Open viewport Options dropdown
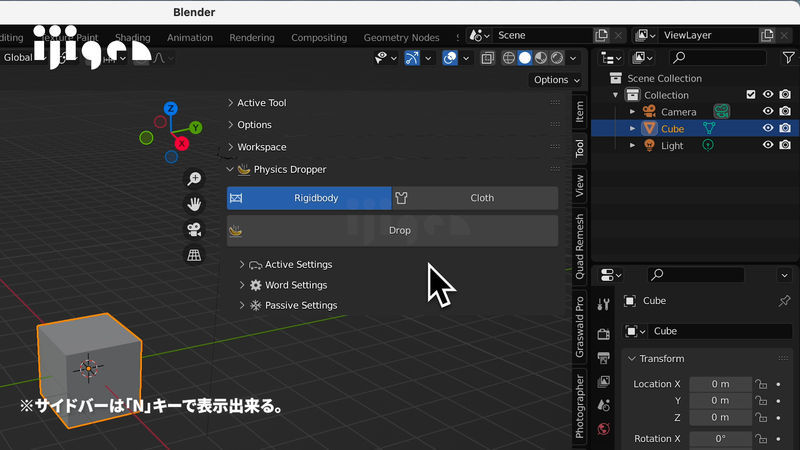Image resolution: width=800 pixels, height=450 pixels. click(x=556, y=80)
